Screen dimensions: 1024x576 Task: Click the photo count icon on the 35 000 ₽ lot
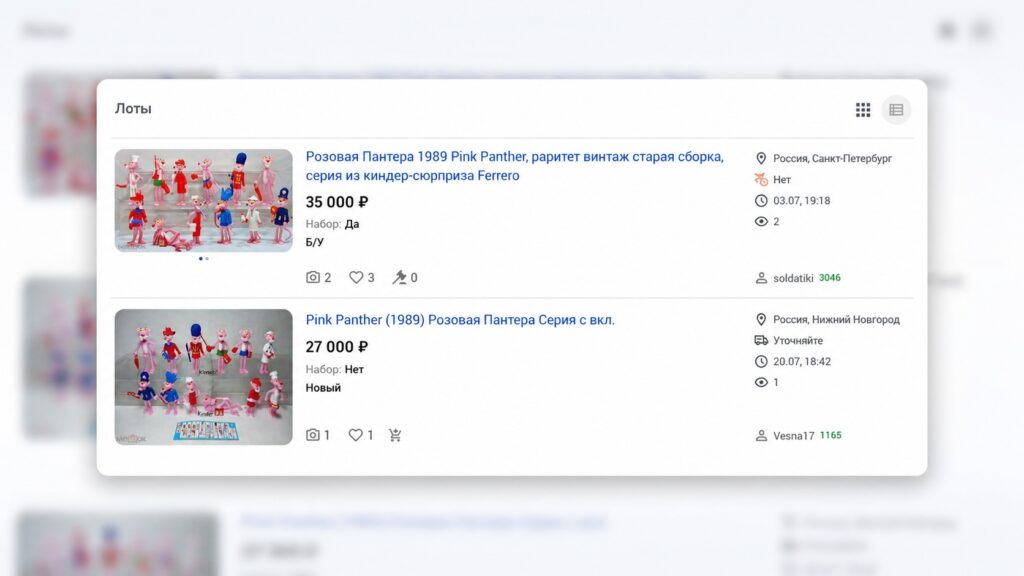click(313, 278)
